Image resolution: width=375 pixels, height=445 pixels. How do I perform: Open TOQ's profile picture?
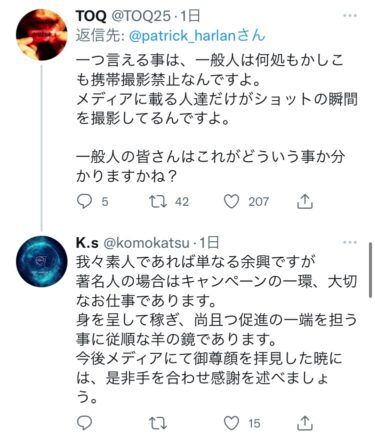(42, 35)
